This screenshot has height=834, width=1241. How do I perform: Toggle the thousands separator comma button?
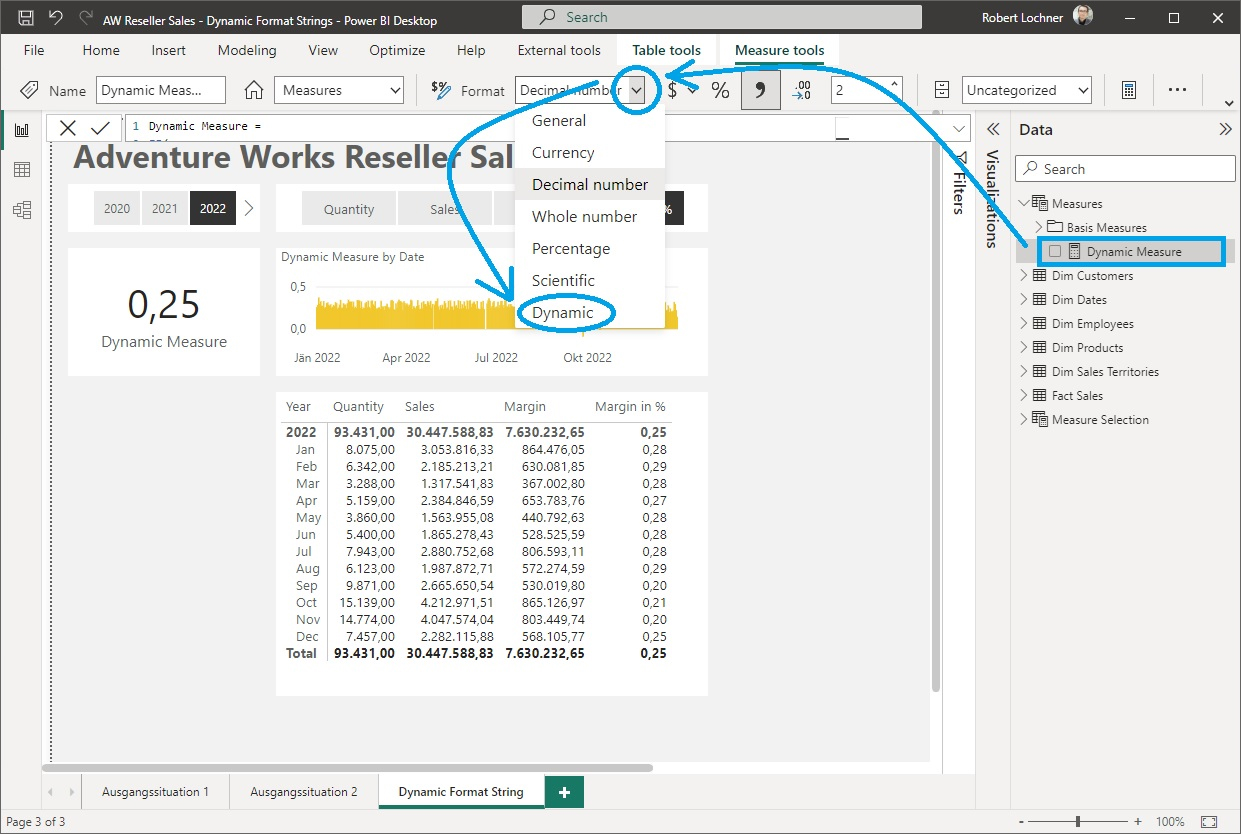tap(760, 90)
